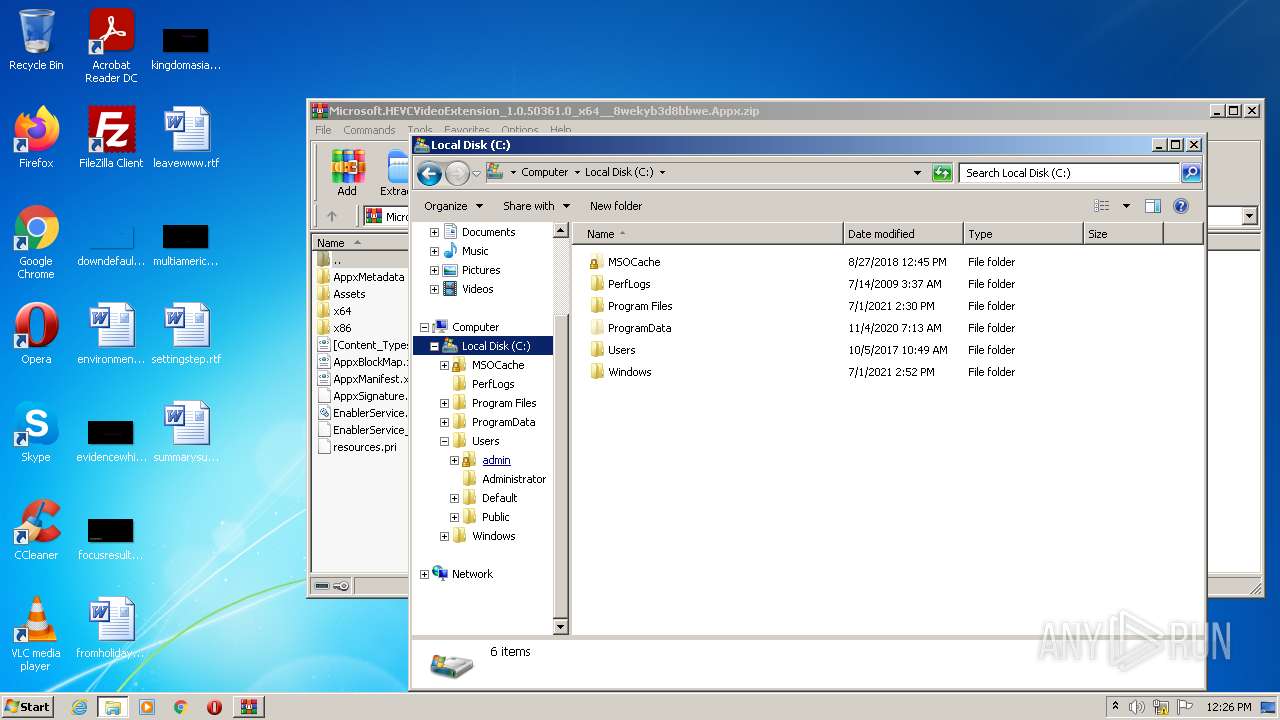Expand MSOCache tree node
The image size is (1280, 720).
(x=444, y=365)
